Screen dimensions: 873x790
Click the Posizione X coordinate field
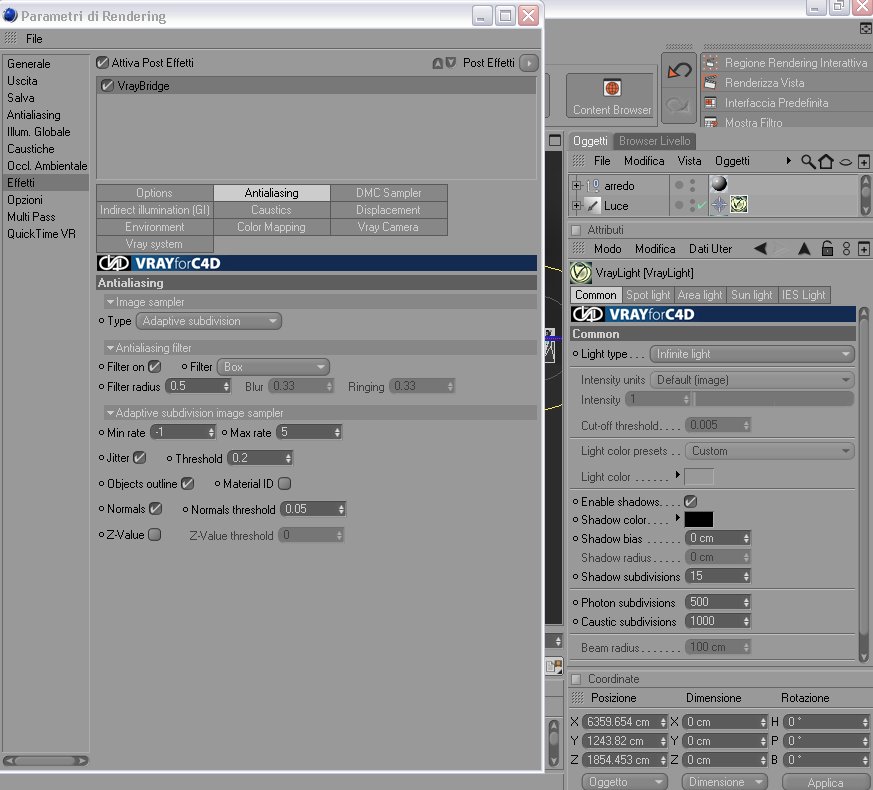[x=624, y=722]
